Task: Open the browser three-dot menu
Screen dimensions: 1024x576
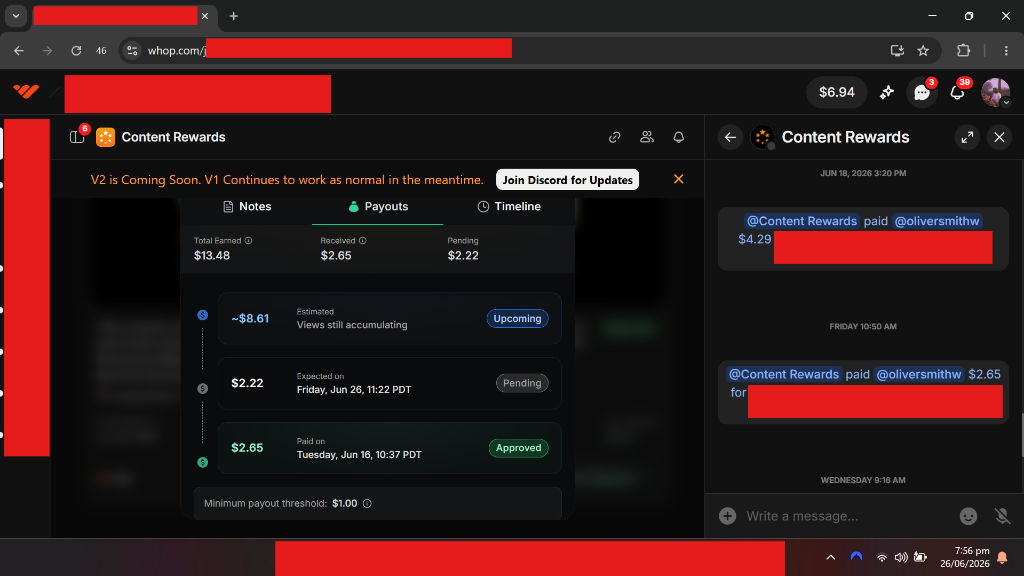Action: pos(1006,50)
